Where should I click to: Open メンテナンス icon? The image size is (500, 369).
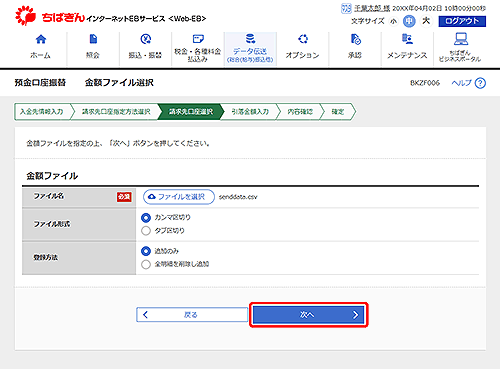pos(407,39)
